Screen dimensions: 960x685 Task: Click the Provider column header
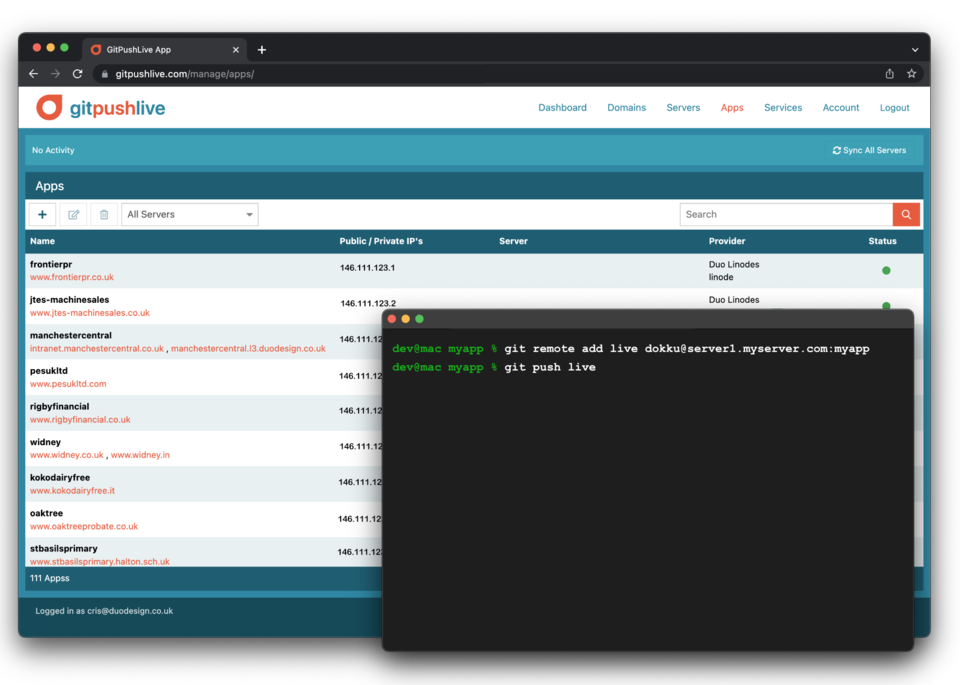pos(727,241)
